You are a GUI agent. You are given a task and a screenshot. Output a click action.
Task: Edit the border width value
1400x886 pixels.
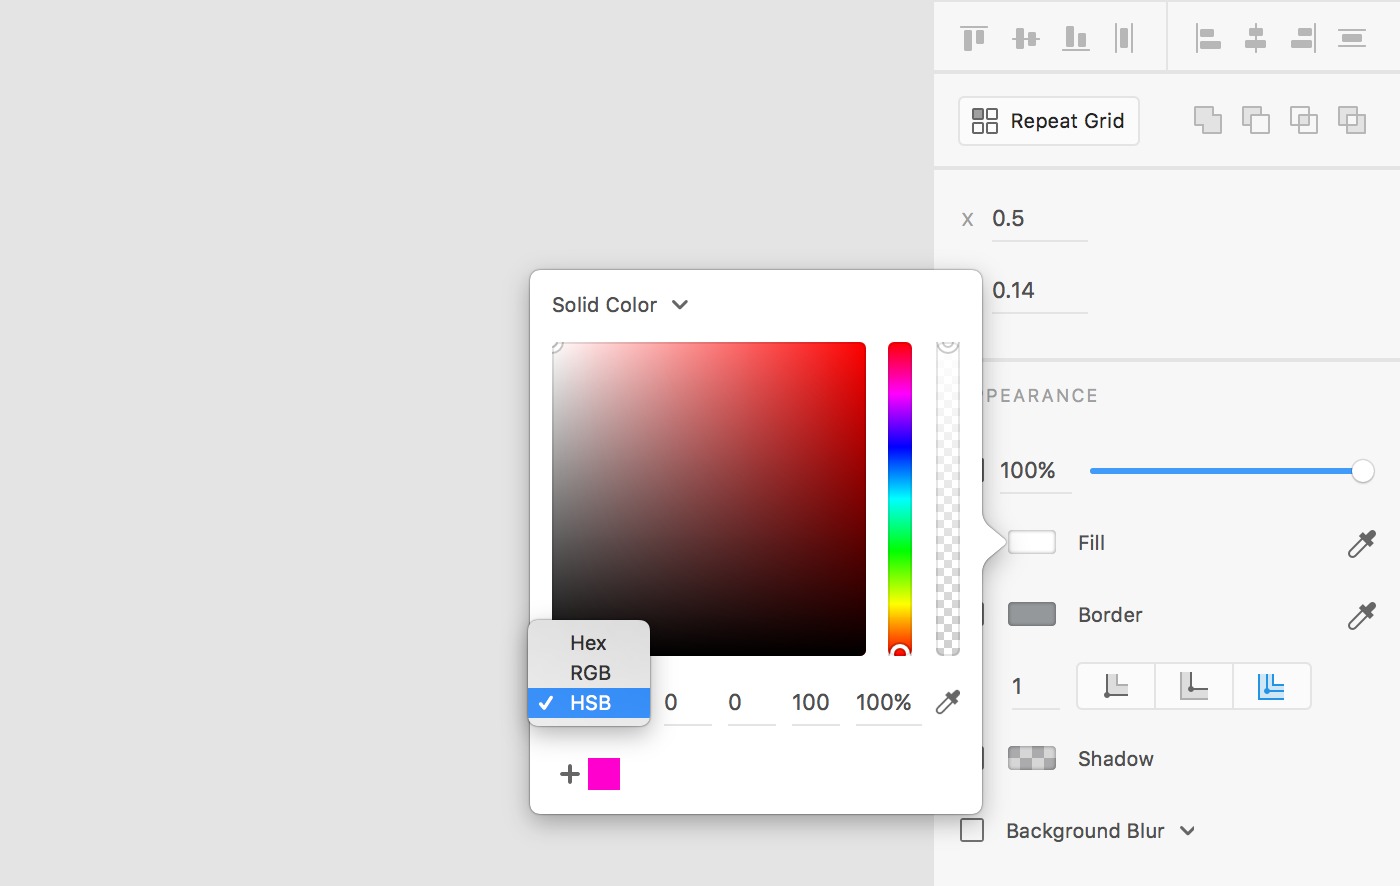click(x=1035, y=687)
